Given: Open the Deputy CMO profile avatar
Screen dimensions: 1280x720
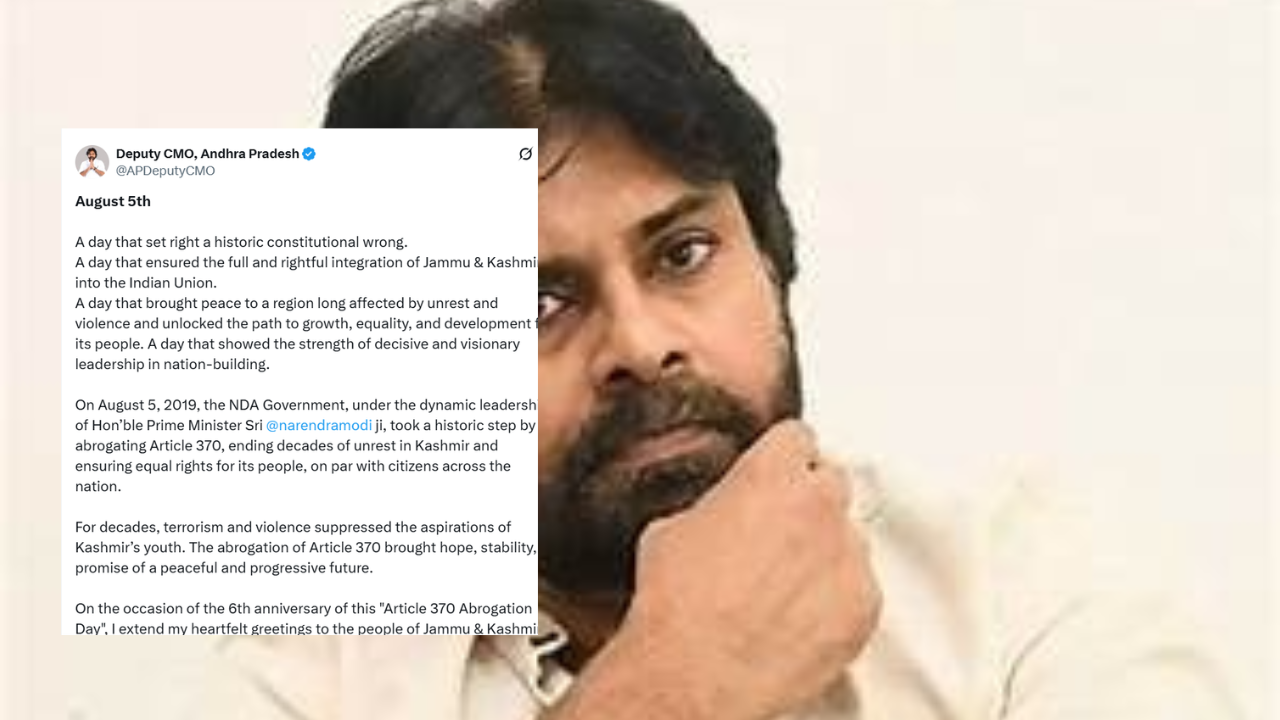Looking at the screenshot, I should [92, 161].
